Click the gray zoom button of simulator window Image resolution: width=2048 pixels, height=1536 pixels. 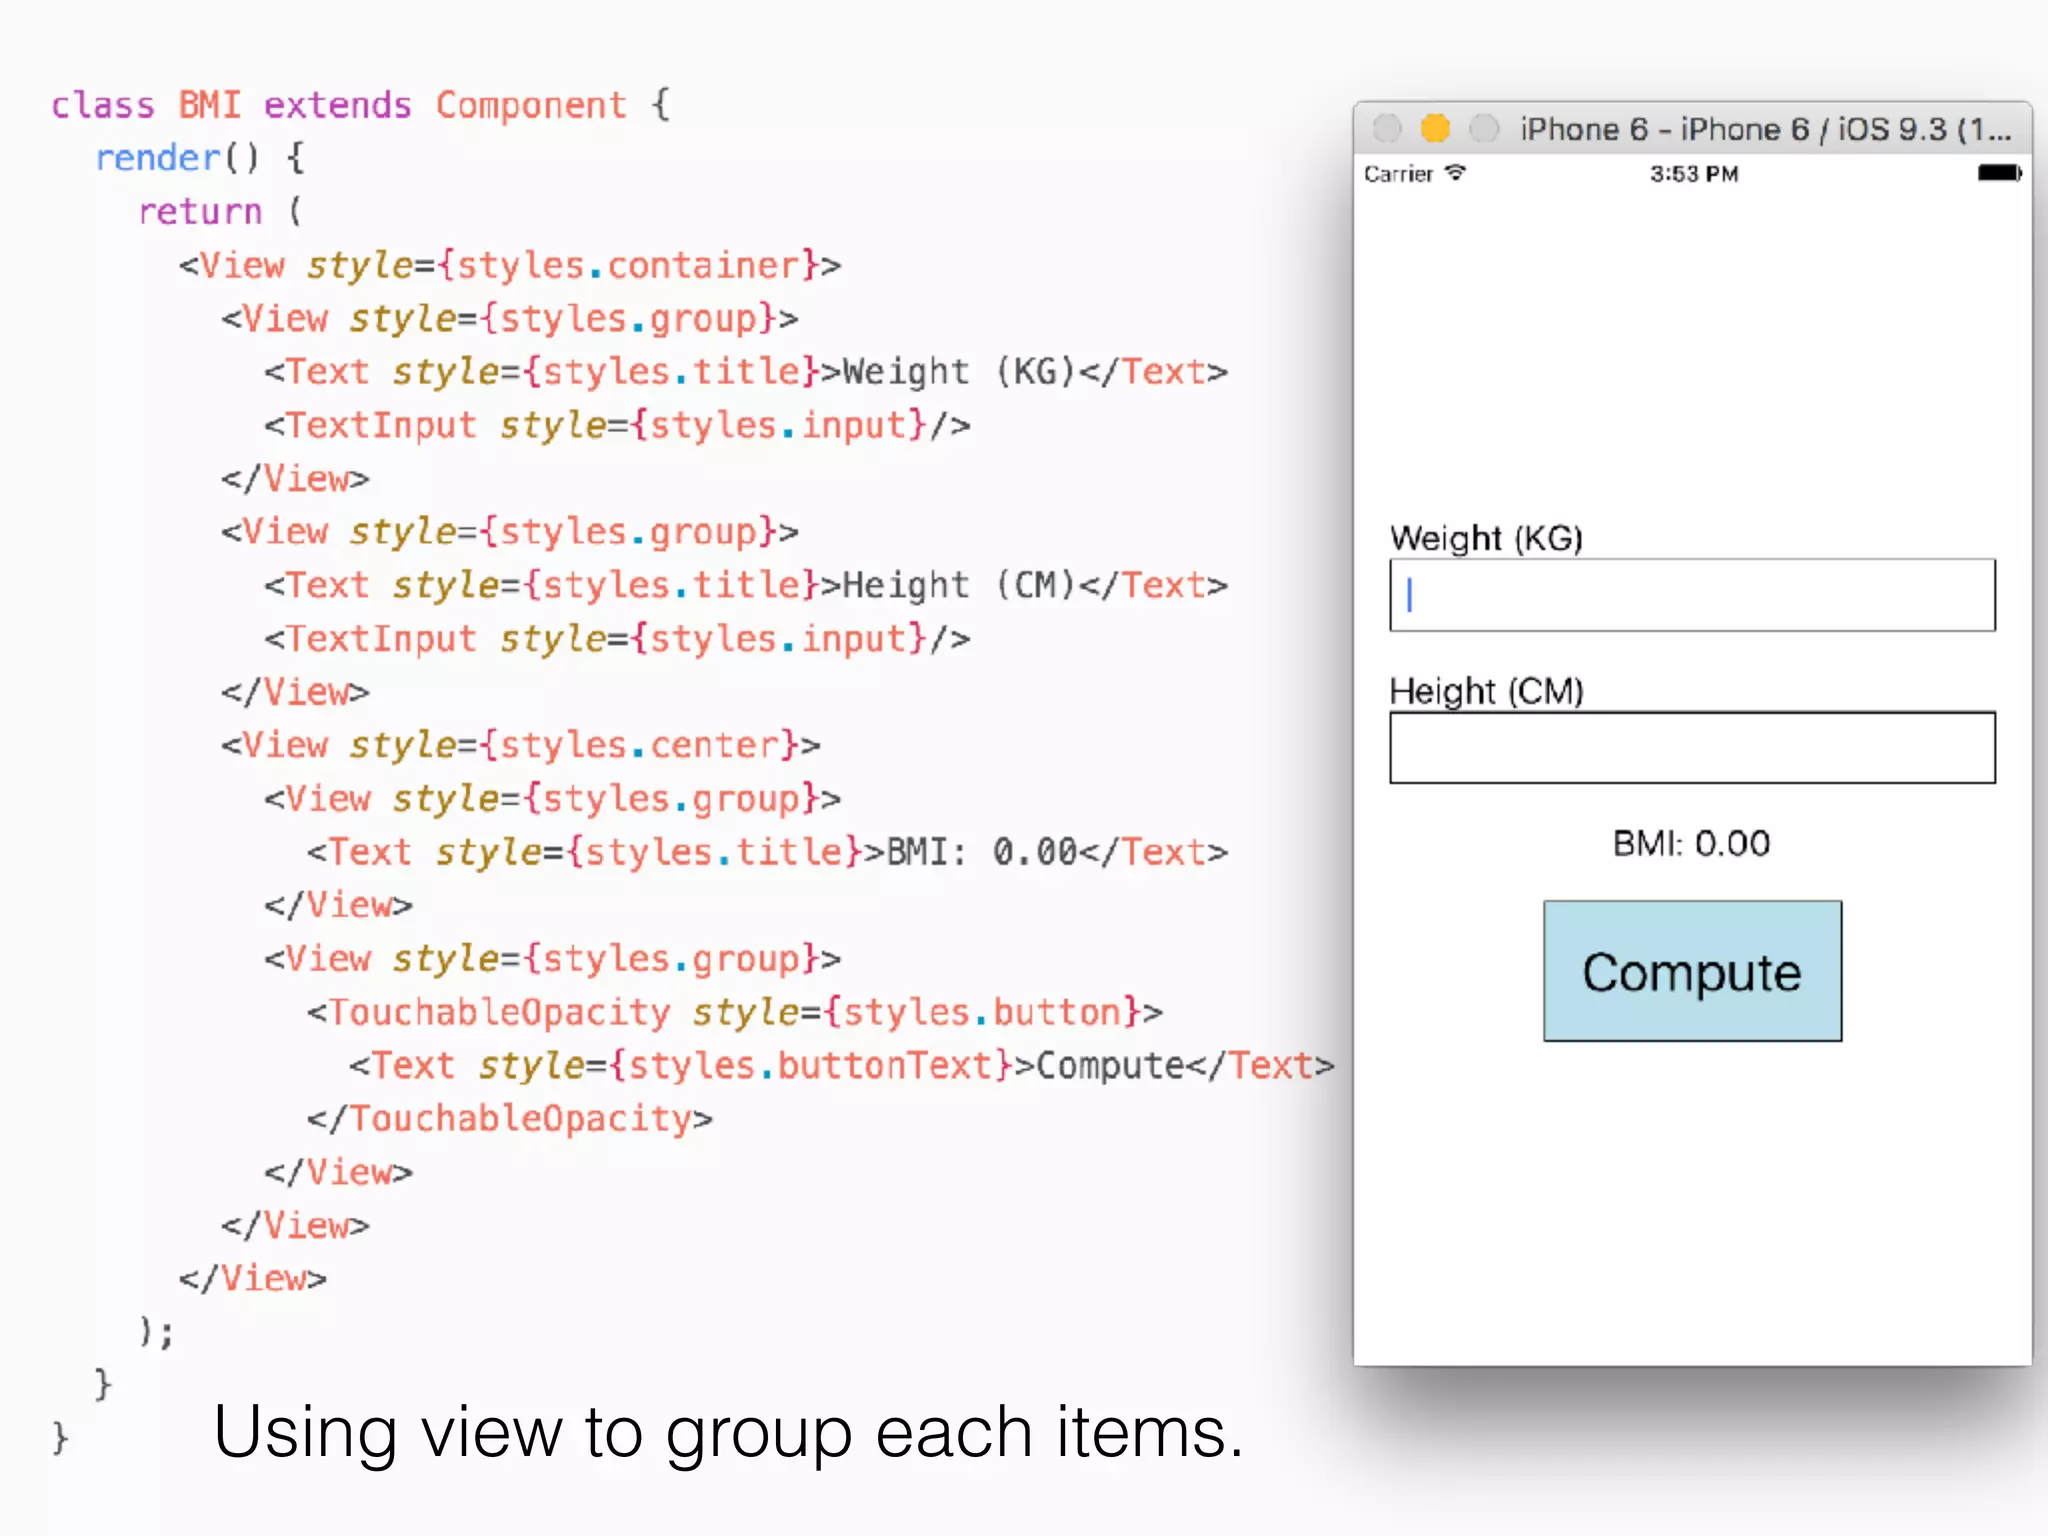pos(1484,128)
